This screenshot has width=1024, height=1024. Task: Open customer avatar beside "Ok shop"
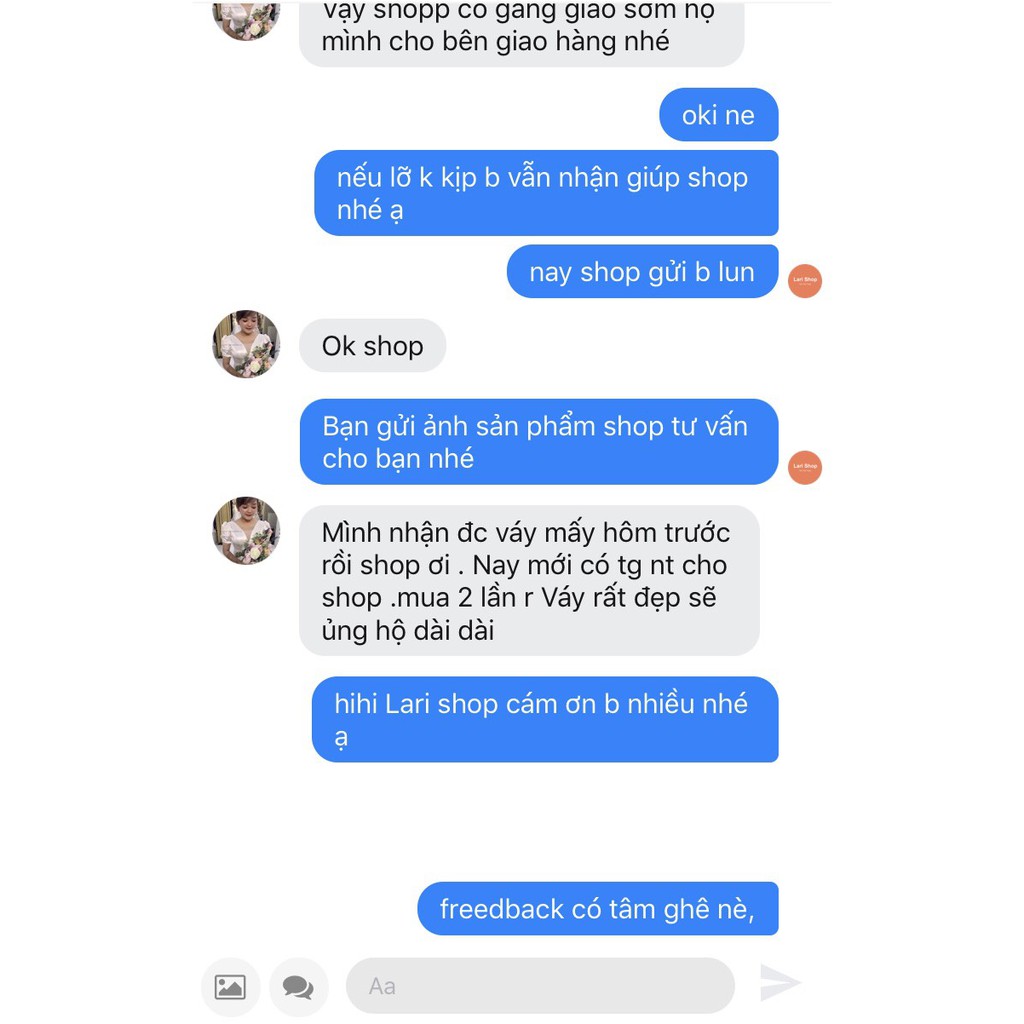pos(246,344)
